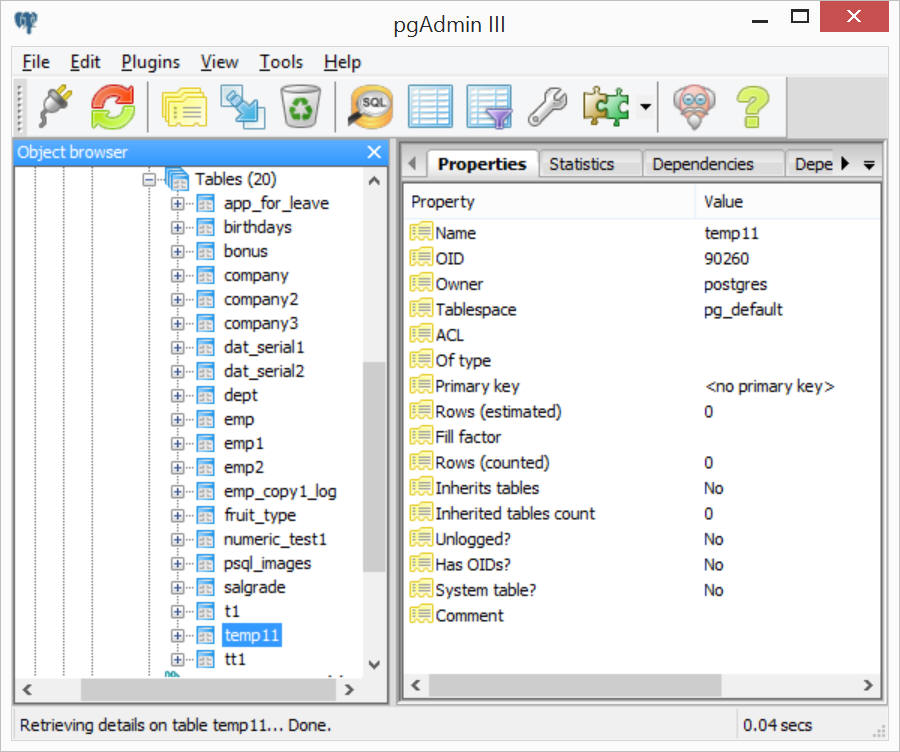Click the yellow question mark Help icon
Screen dimensions: 900x752
click(x=752, y=107)
